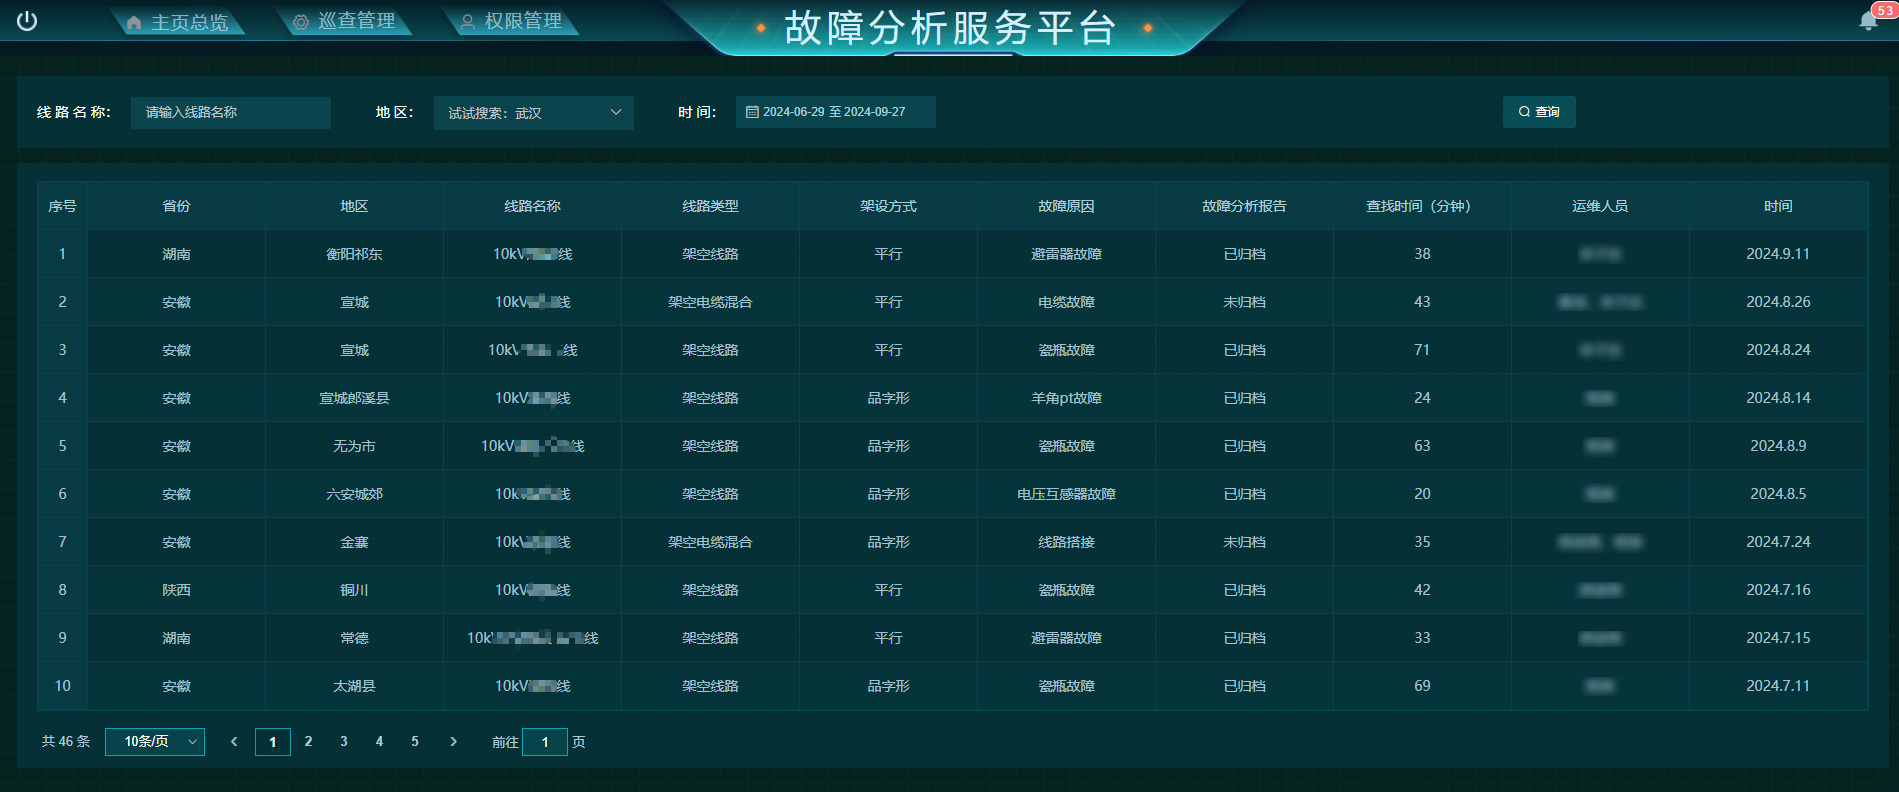Open the 10条/页 page size dropdown

[x=155, y=742]
